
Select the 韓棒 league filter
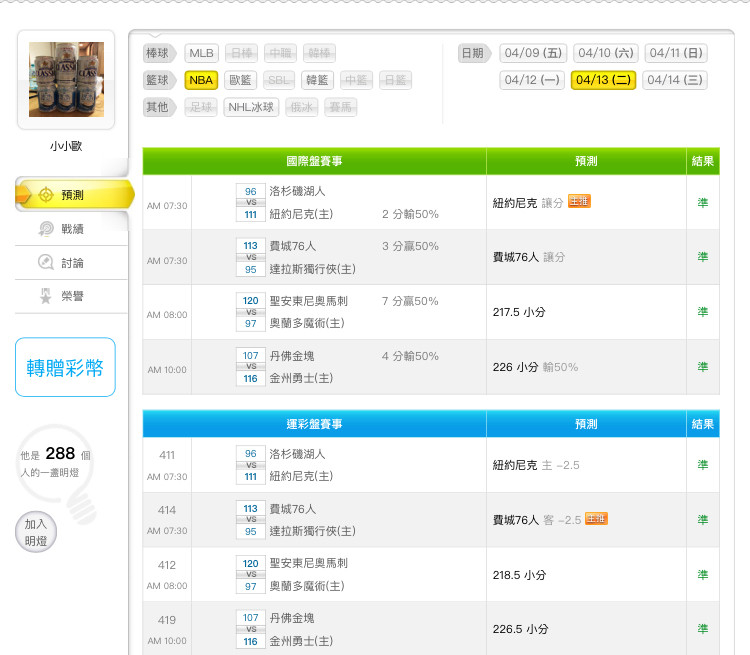pyautogui.click(x=319, y=53)
